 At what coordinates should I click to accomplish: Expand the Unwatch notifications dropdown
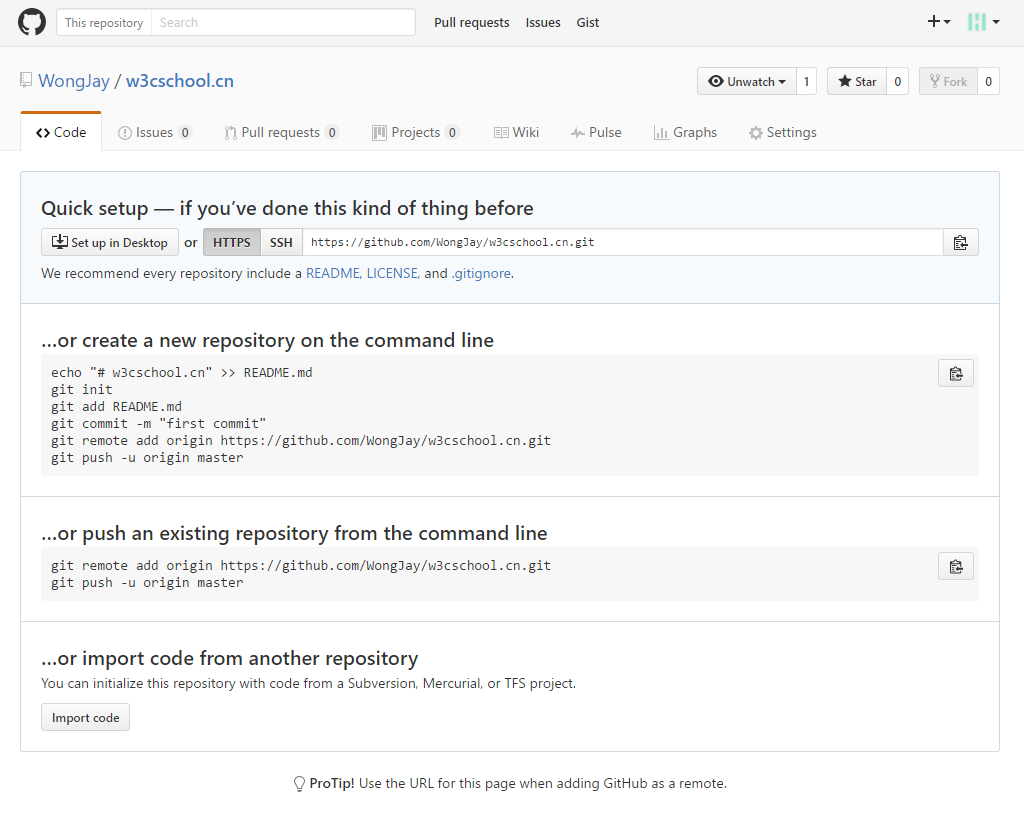tap(746, 82)
